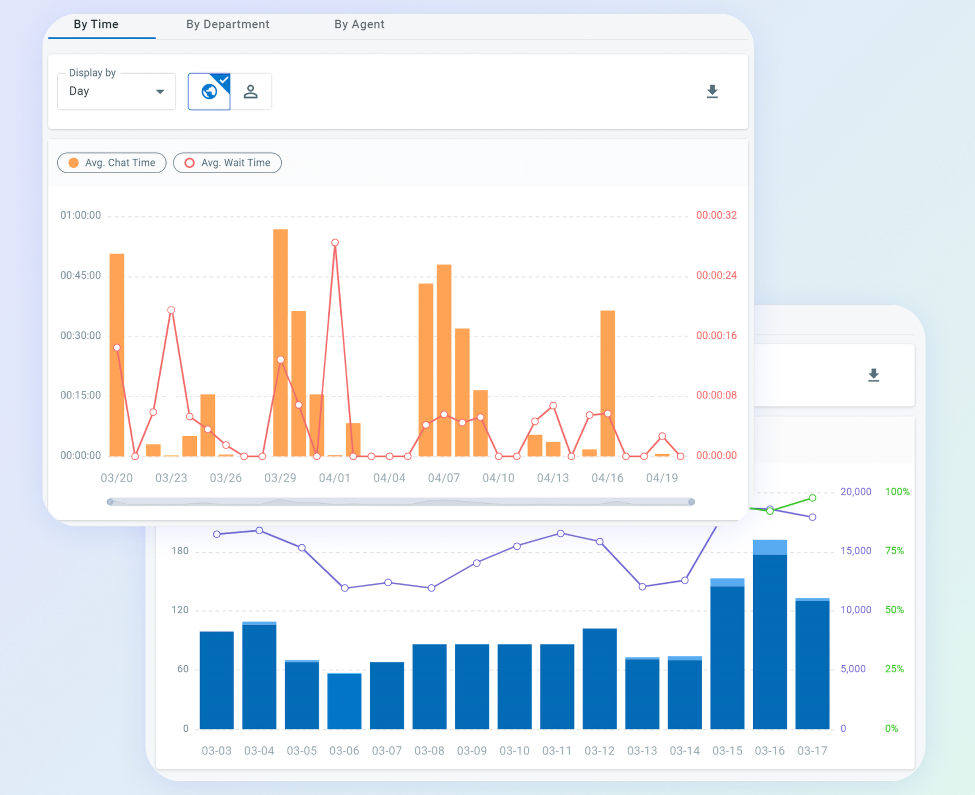Open the By Department tab
Screen dimensions: 975x795
[x=228, y=24]
